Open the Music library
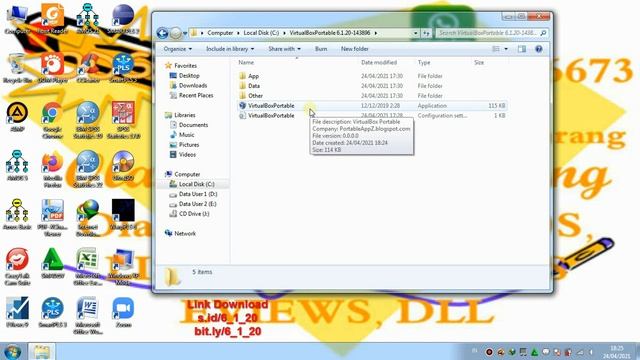640x360 pixels. tap(186, 135)
